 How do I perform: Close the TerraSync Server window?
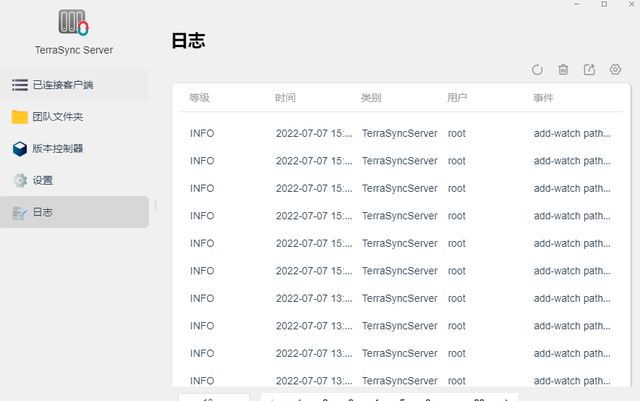631,4
